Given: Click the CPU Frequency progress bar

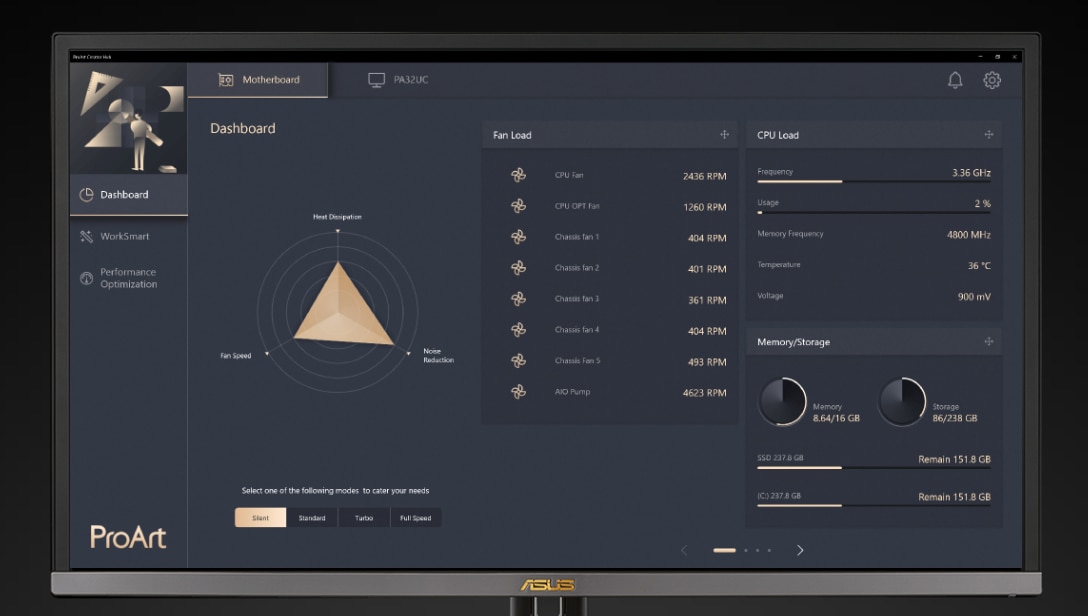Looking at the screenshot, I should pos(873,182).
